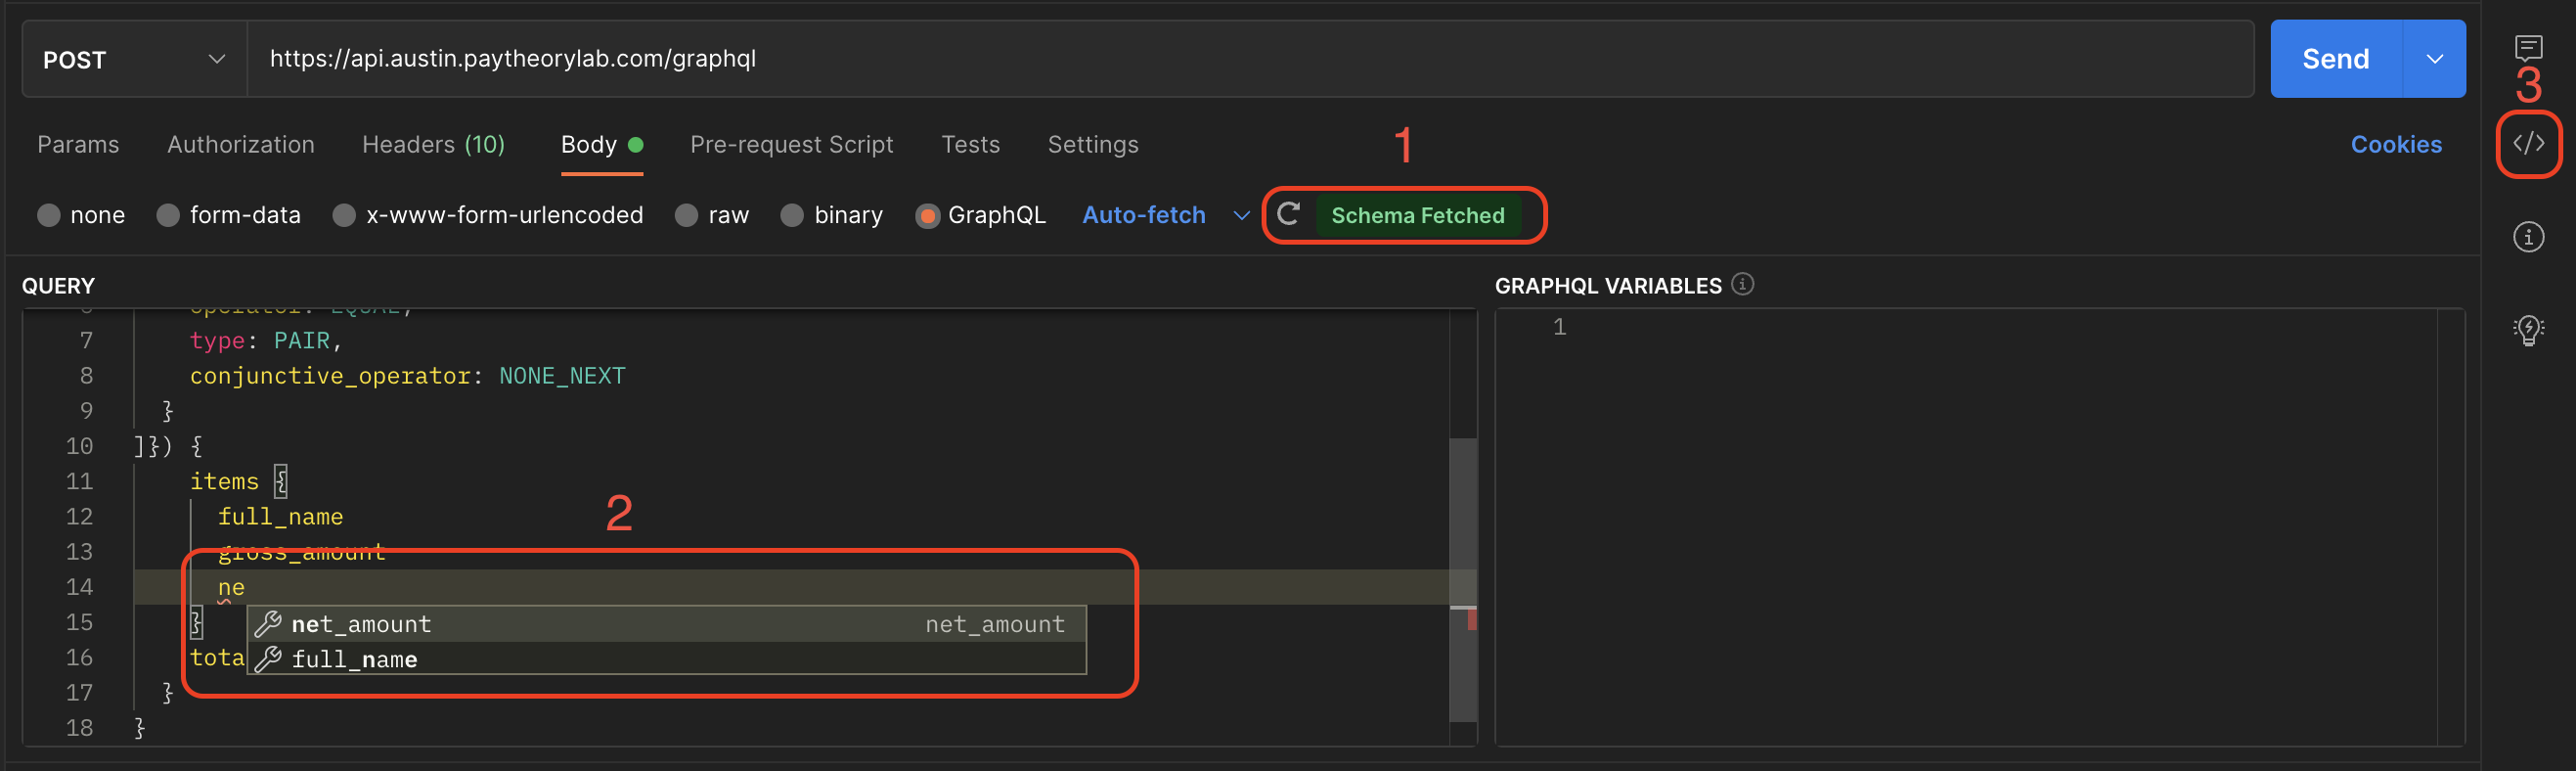Click the Schema Fetched status badge
This screenshot has height=771, width=2576.
[1417, 215]
